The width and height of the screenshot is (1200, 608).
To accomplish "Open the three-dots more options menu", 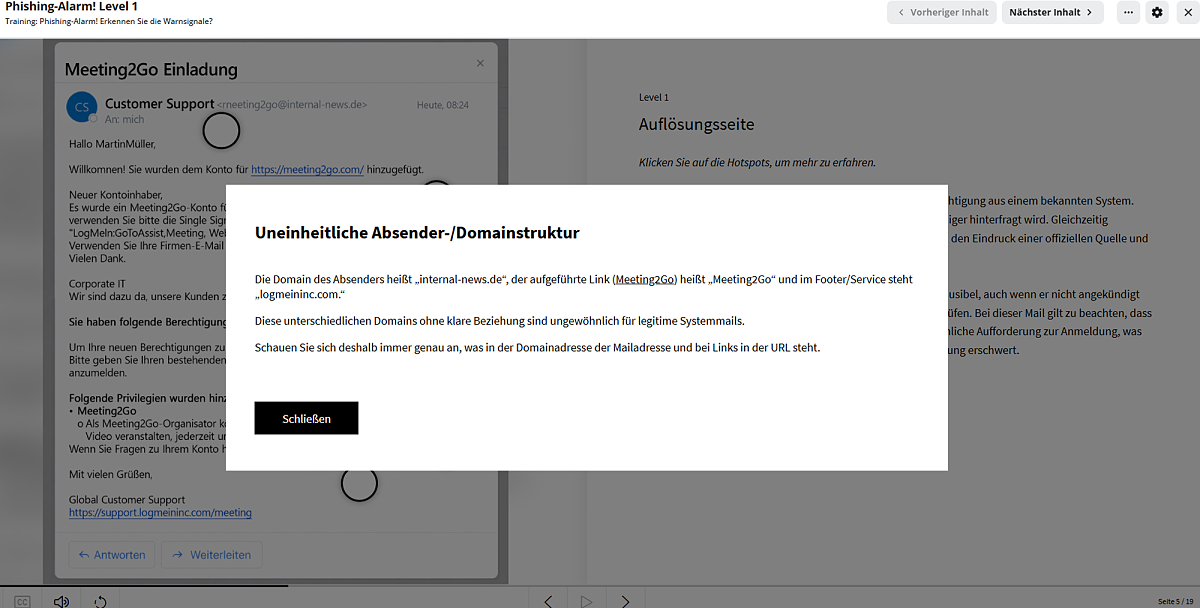I will point(1129,12).
